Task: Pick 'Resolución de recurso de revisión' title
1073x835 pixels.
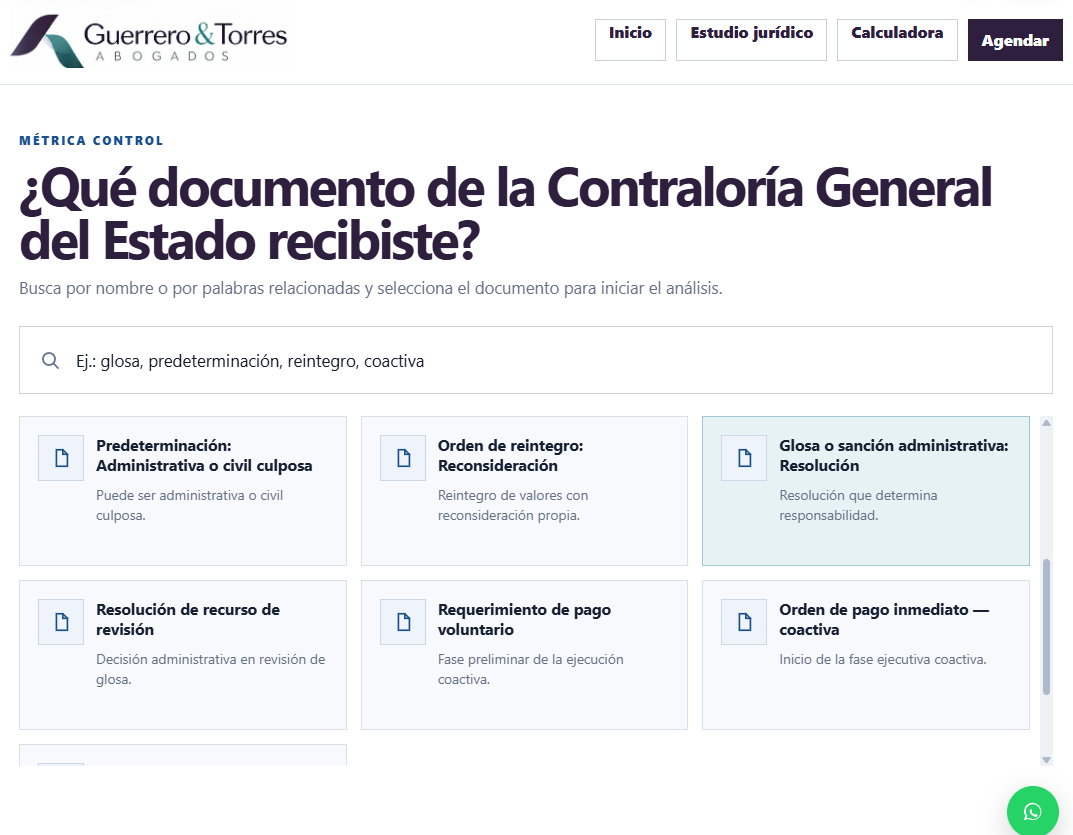Action: point(188,620)
